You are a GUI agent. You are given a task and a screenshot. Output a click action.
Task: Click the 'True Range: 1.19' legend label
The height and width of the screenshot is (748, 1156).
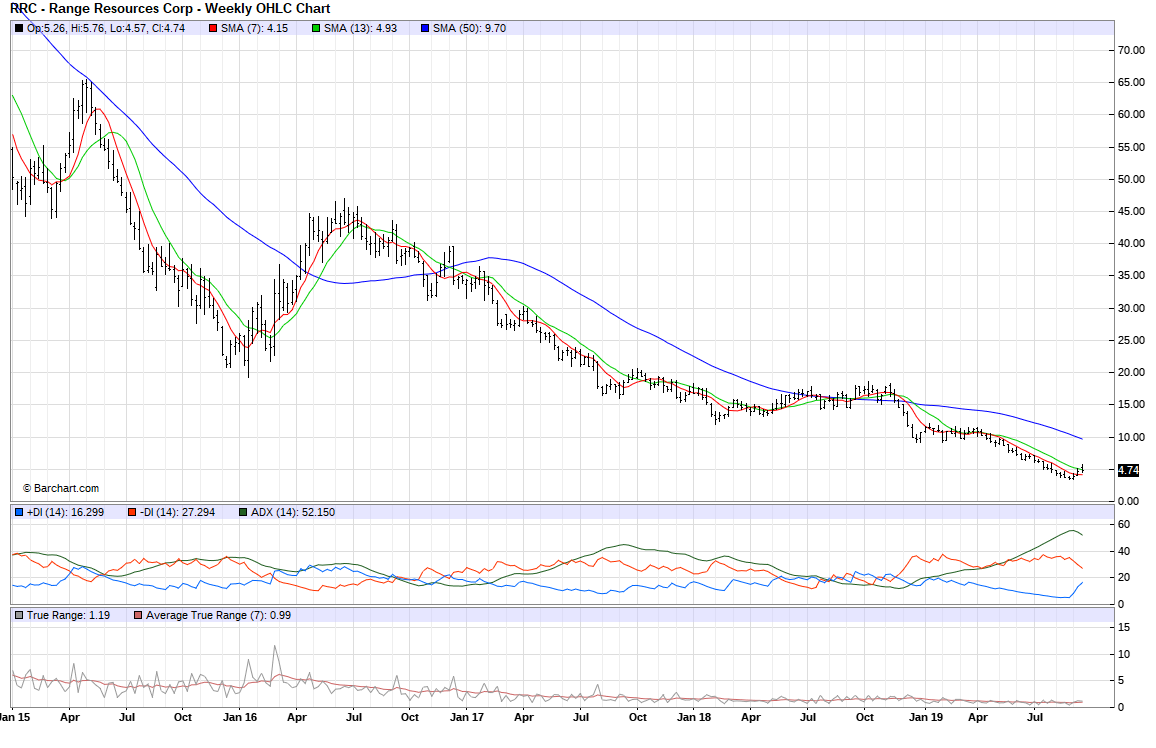[69, 615]
